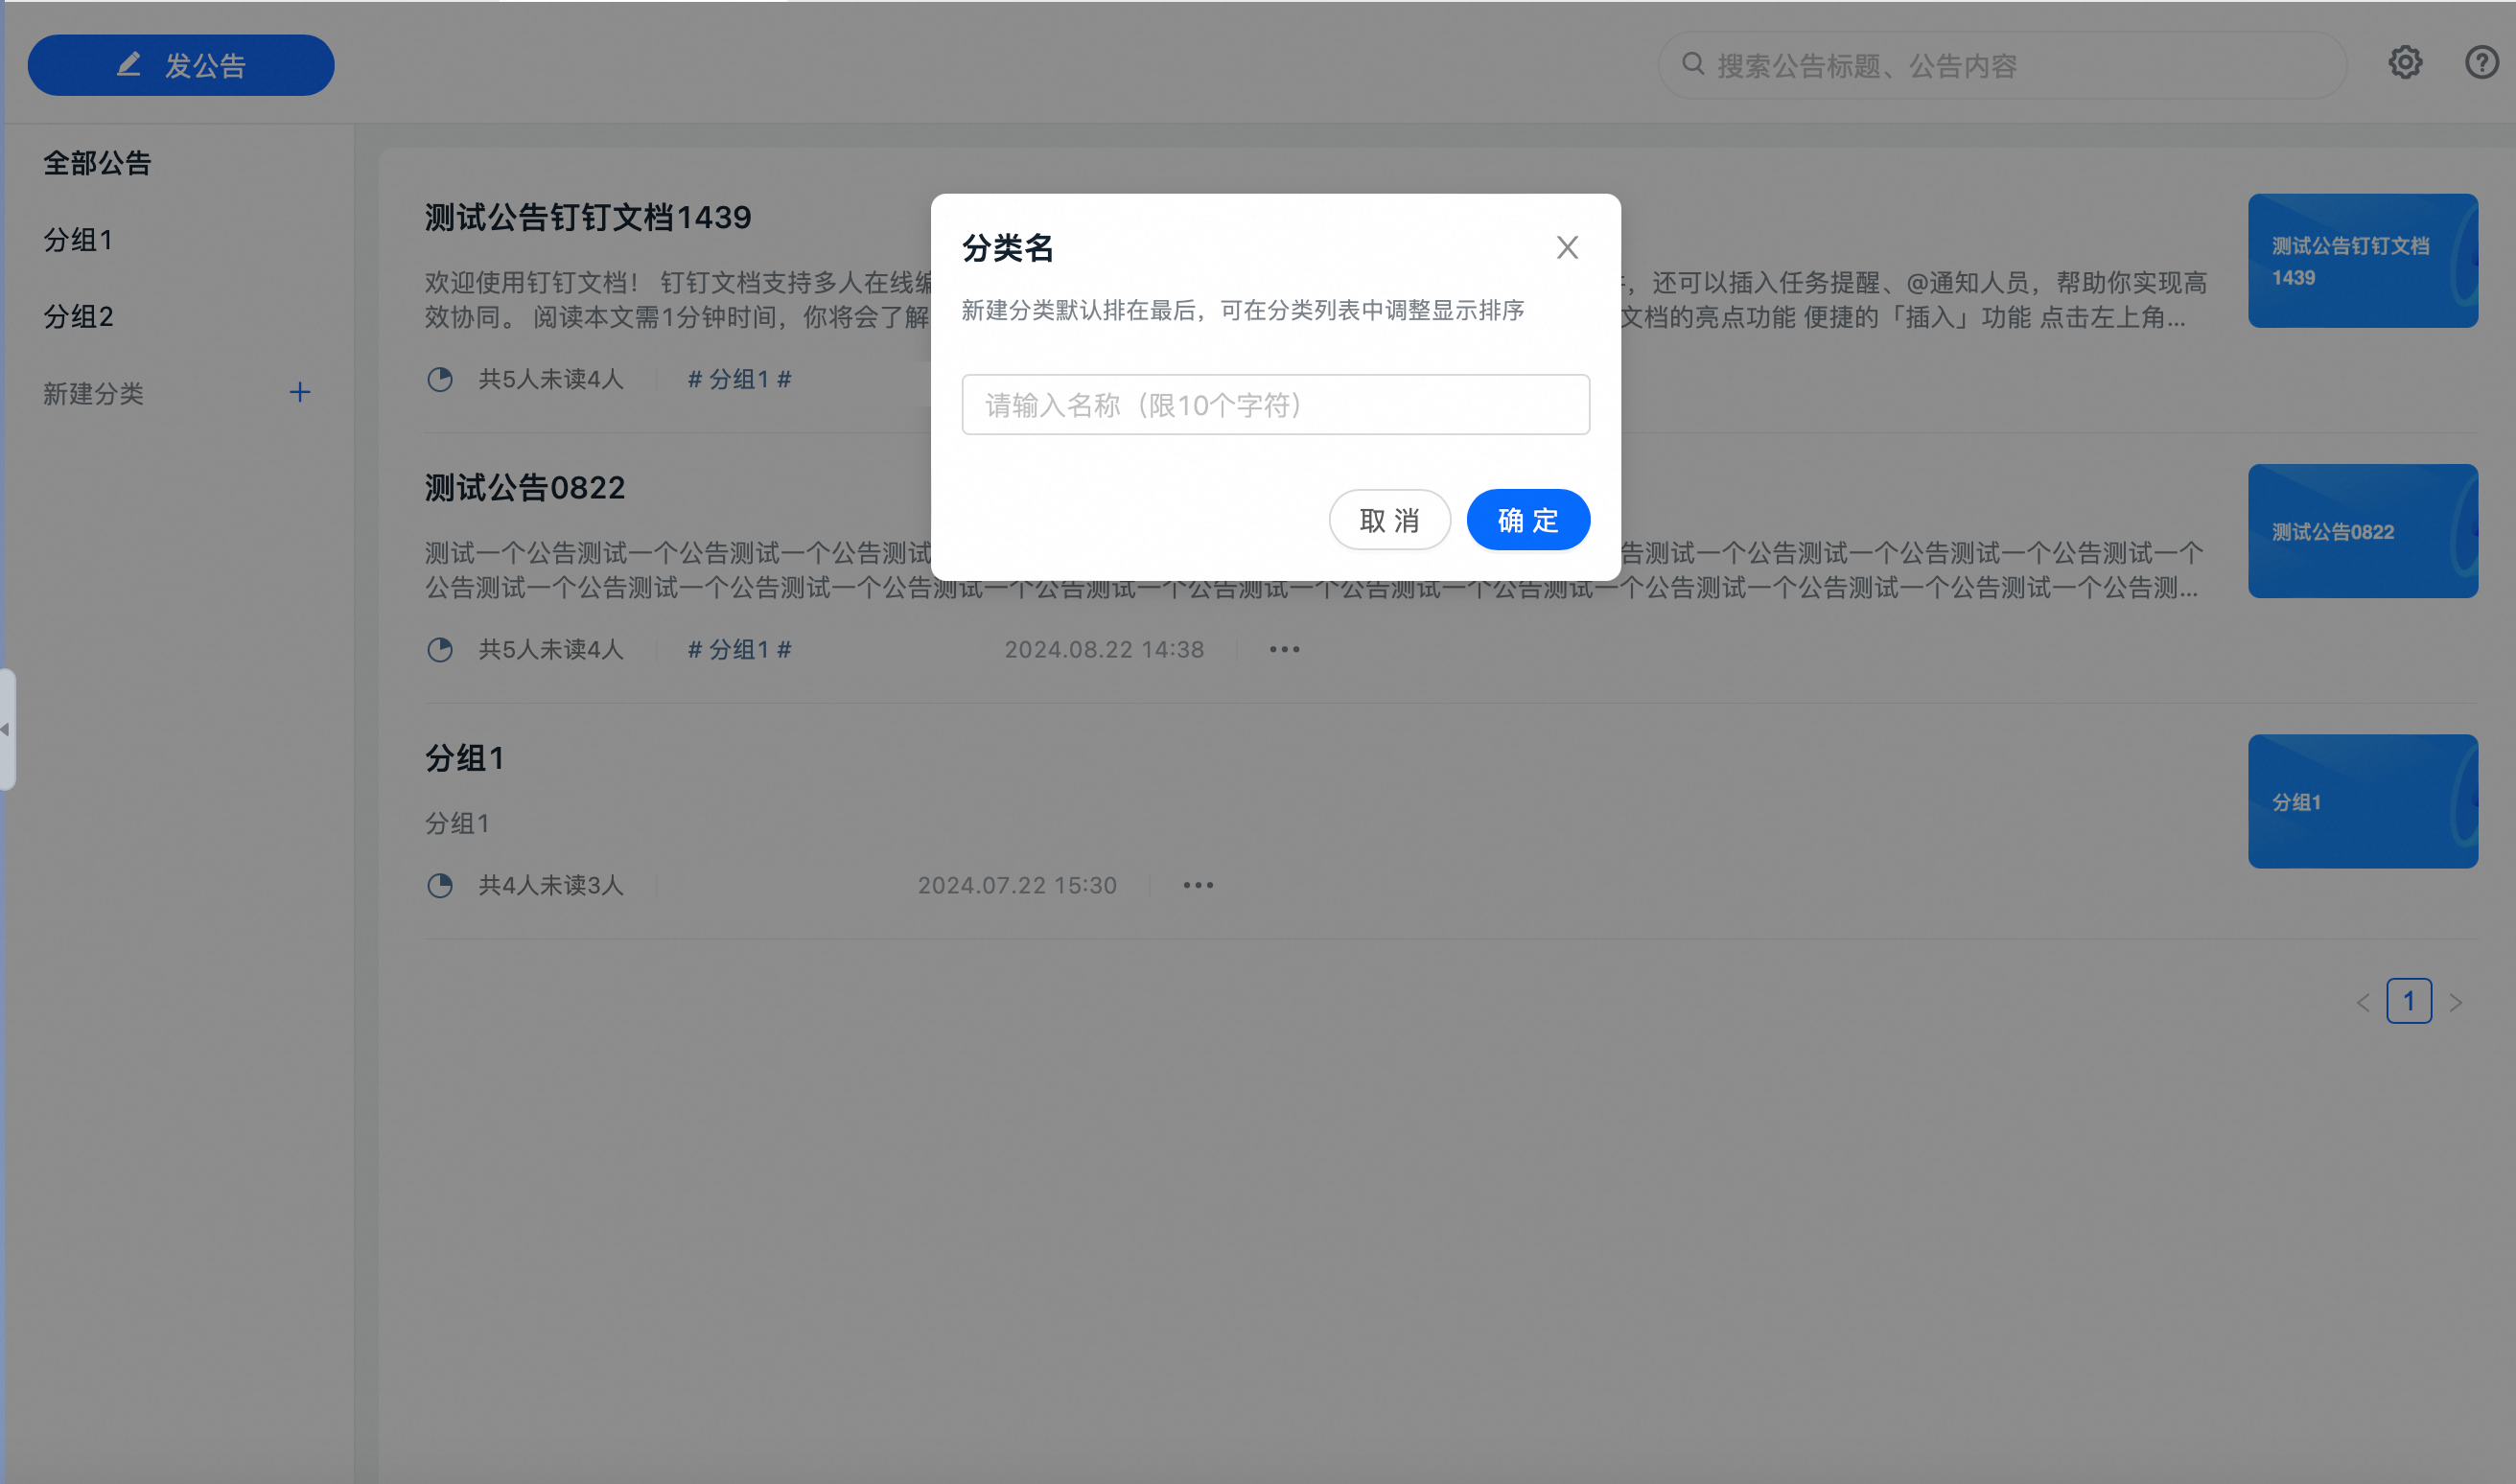Click the plus icon beside 新建分类
The width and height of the screenshot is (2516, 1484).
click(299, 392)
